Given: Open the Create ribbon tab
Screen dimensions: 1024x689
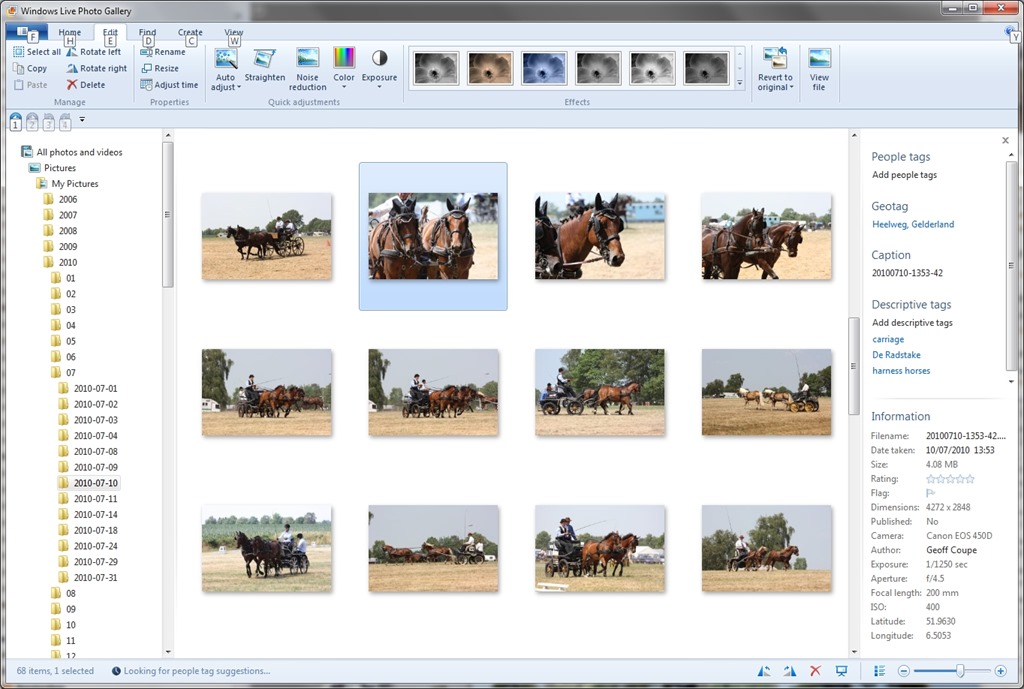Looking at the screenshot, I should [190, 32].
